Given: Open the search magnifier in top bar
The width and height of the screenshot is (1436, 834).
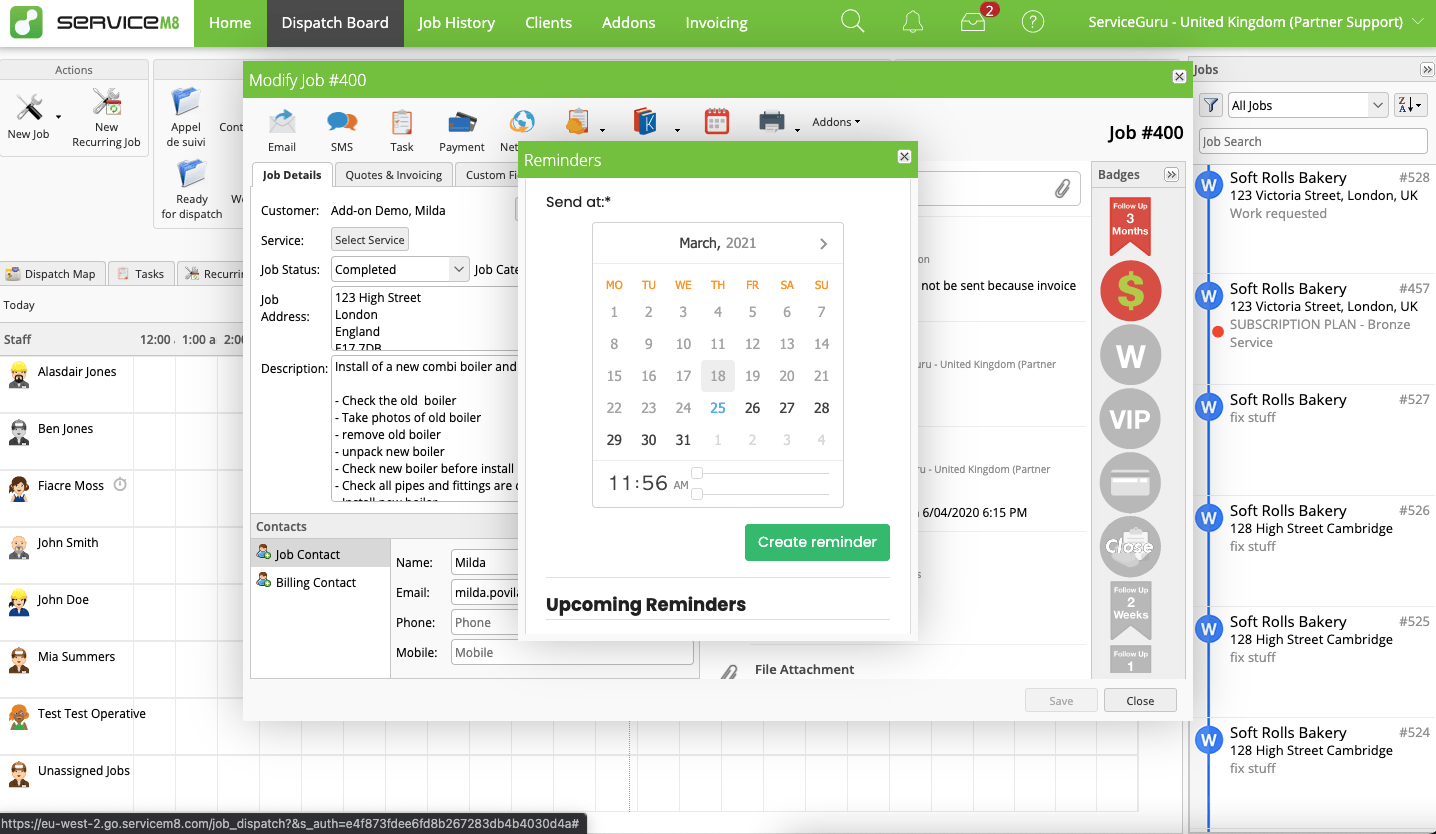Looking at the screenshot, I should pos(852,22).
